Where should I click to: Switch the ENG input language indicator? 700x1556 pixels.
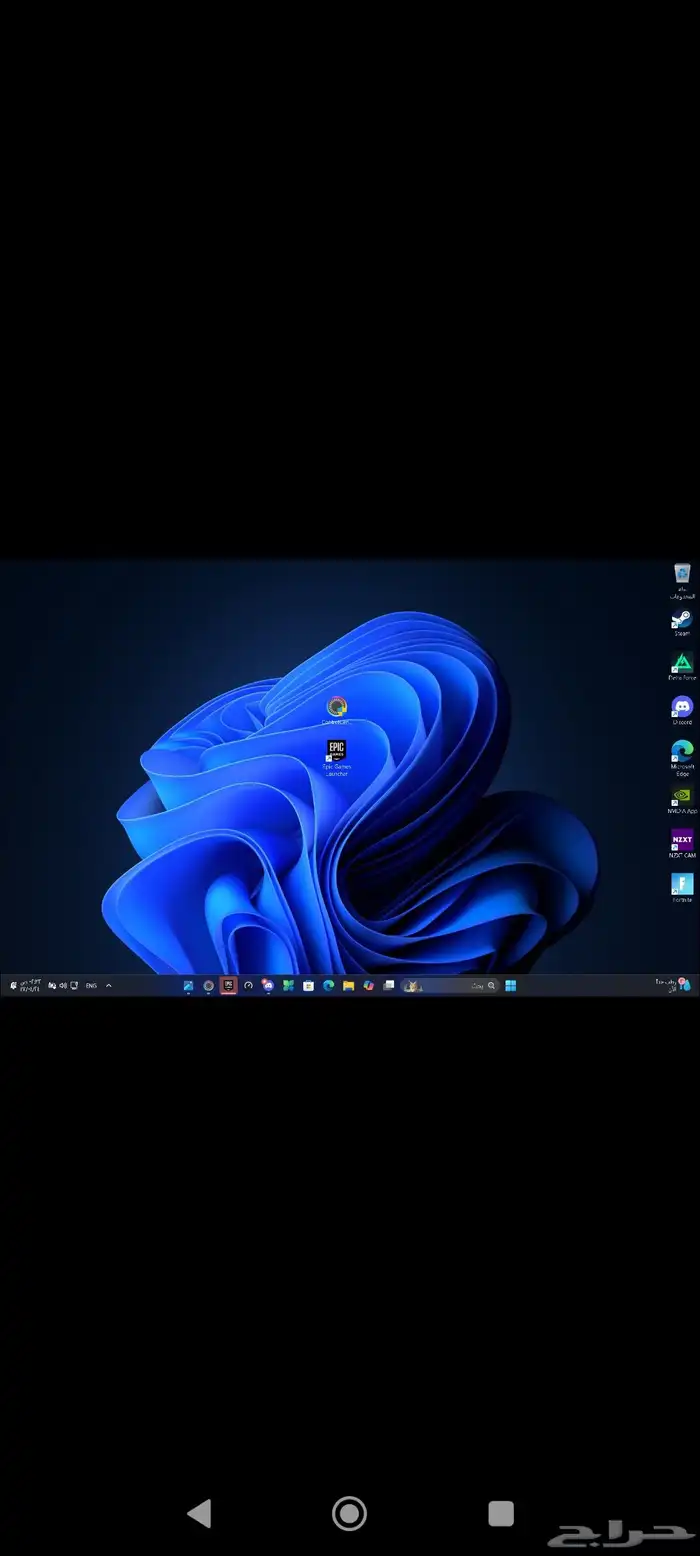[x=91, y=986]
